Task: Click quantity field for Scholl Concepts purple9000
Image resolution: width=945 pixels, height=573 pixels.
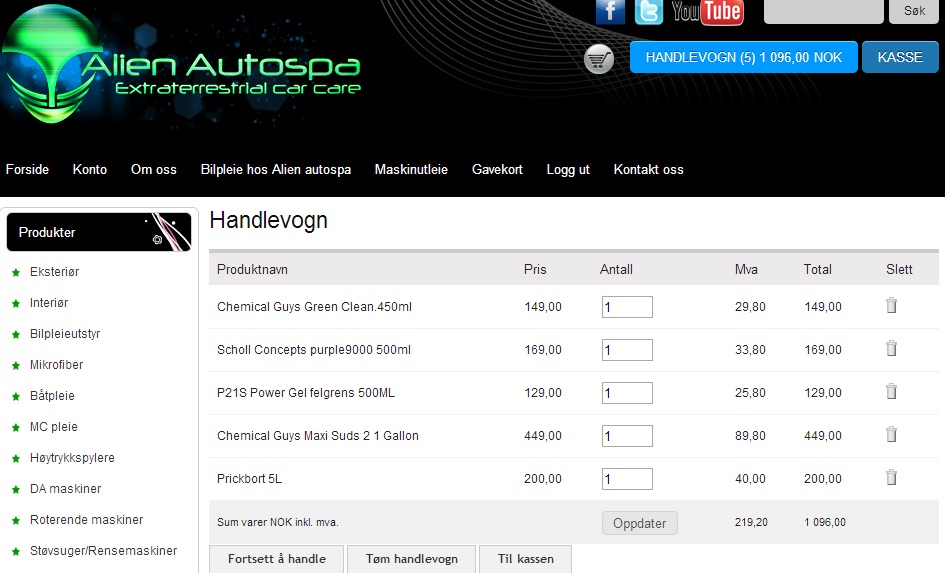Action: [627, 349]
